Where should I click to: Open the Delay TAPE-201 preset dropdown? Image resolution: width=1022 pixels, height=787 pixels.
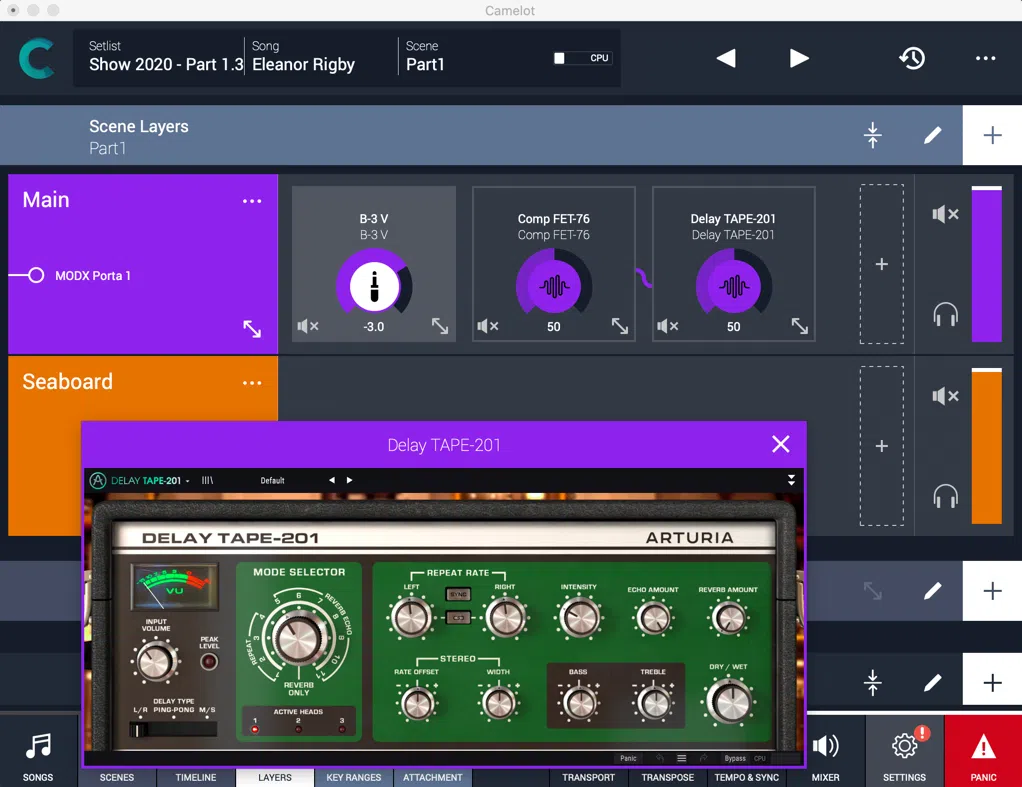(272, 480)
